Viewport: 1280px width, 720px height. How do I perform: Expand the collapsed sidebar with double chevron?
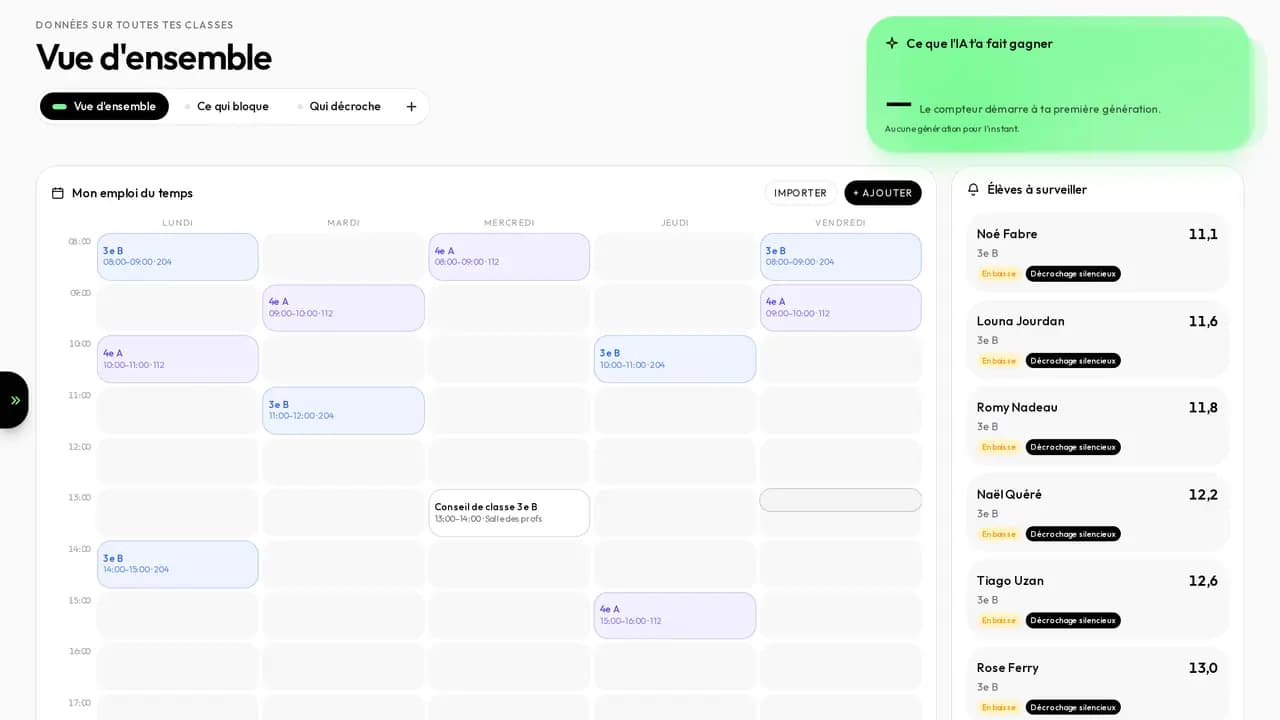(x=14, y=400)
